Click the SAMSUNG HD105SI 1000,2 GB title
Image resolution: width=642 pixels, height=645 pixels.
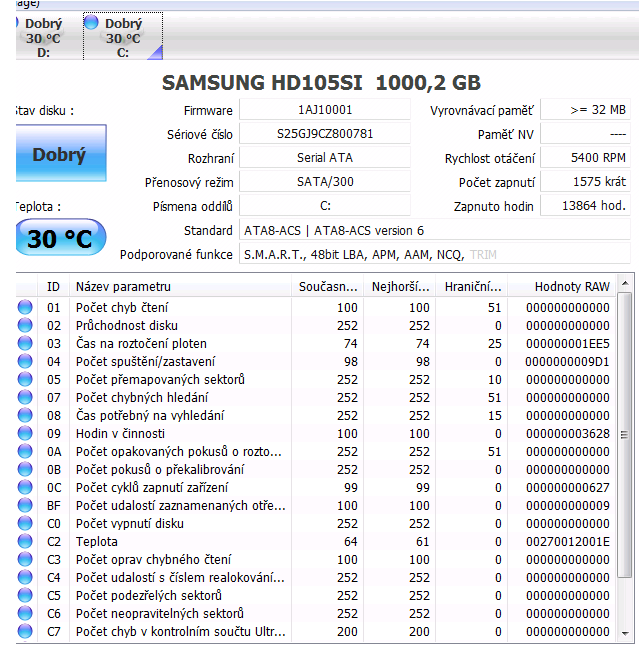pos(321,83)
